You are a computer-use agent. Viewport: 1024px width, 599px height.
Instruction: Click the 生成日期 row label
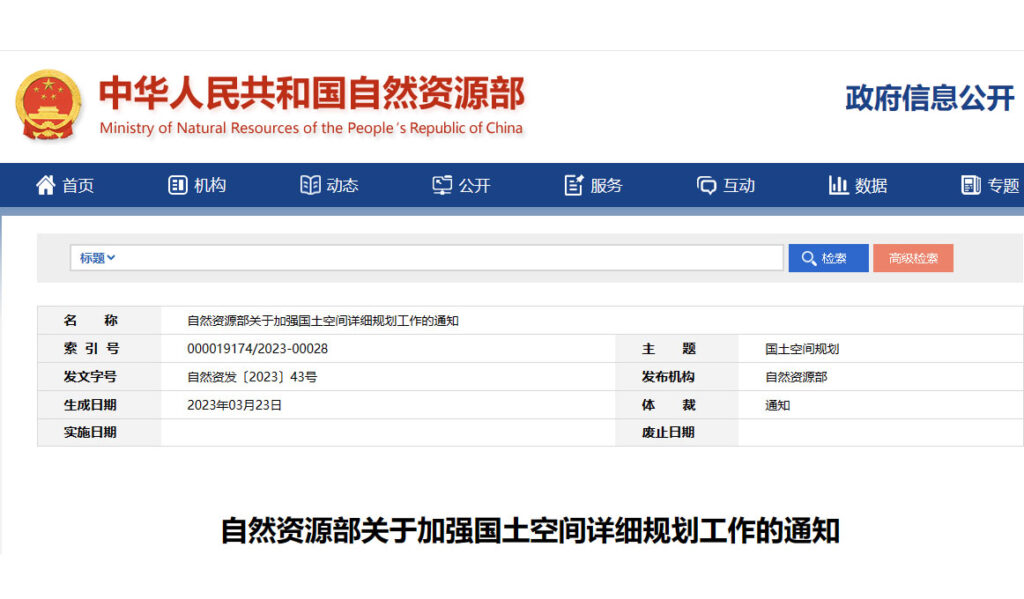coord(90,405)
